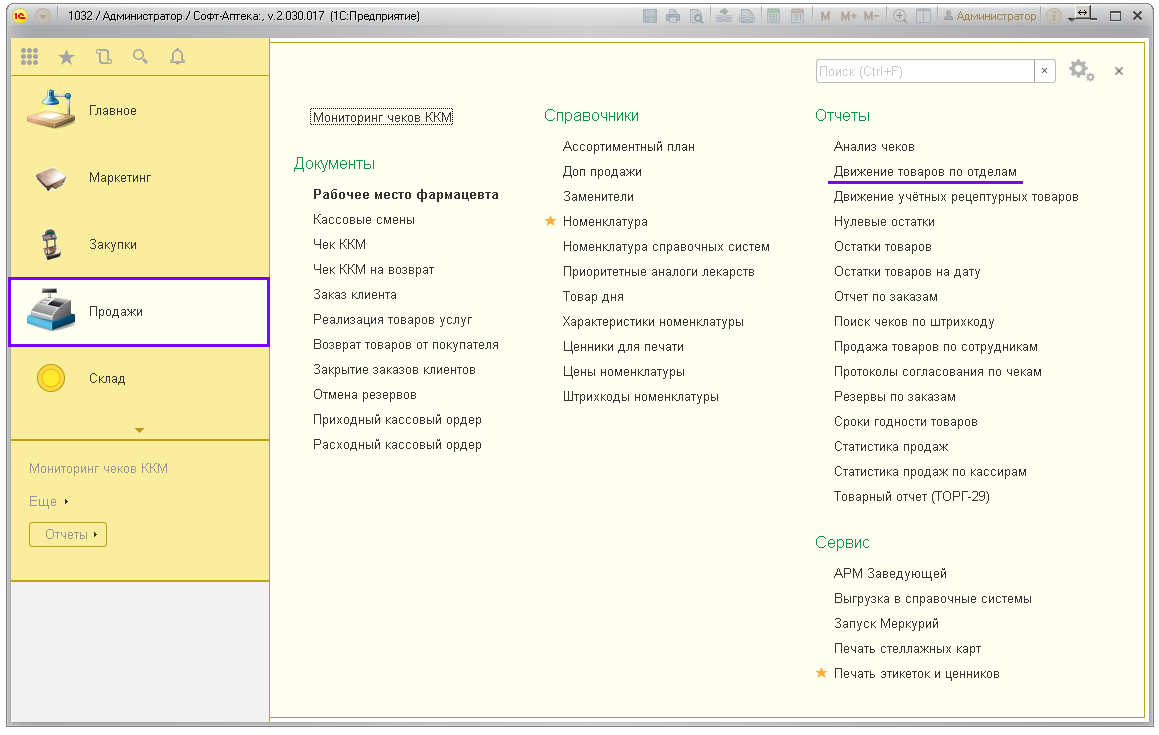This screenshot has width=1159, height=735.
Task: Unstar Номенклатура from favorites
Action: tap(550, 222)
